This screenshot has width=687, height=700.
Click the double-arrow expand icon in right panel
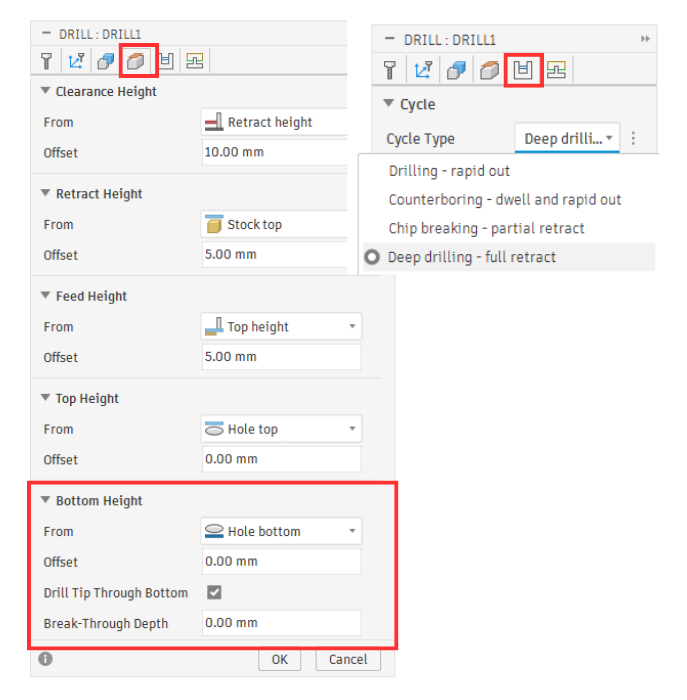[645, 39]
